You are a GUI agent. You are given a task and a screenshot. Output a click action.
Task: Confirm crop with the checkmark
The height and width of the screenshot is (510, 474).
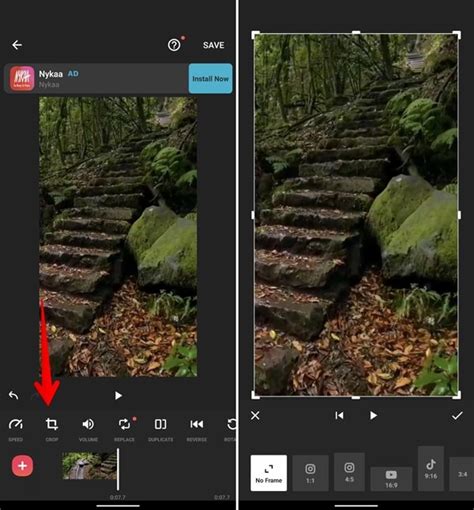click(457, 415)
